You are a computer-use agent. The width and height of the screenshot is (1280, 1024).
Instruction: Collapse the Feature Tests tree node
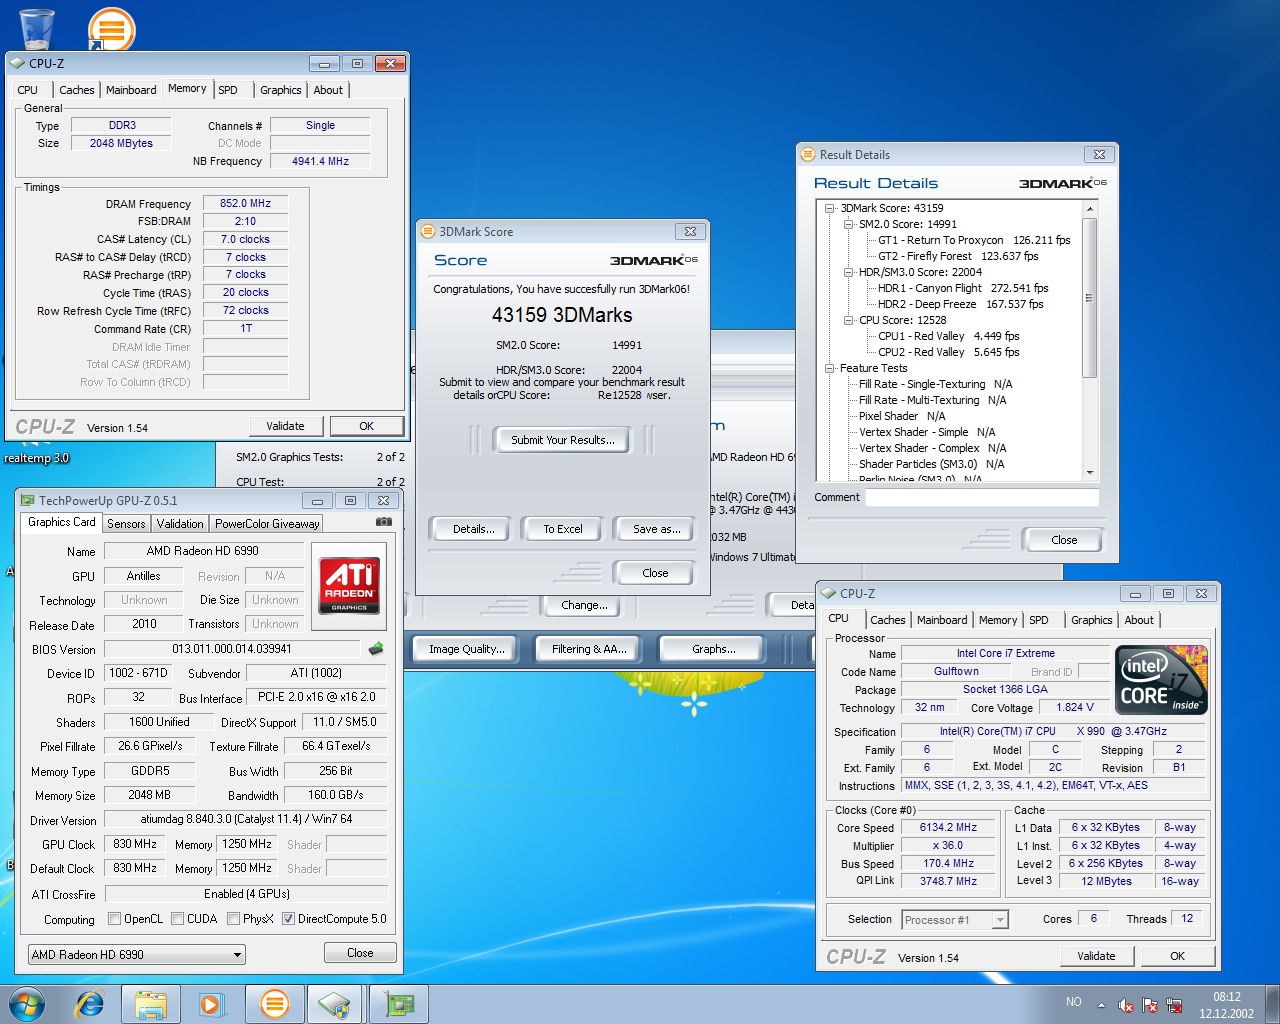click(829, 368)
